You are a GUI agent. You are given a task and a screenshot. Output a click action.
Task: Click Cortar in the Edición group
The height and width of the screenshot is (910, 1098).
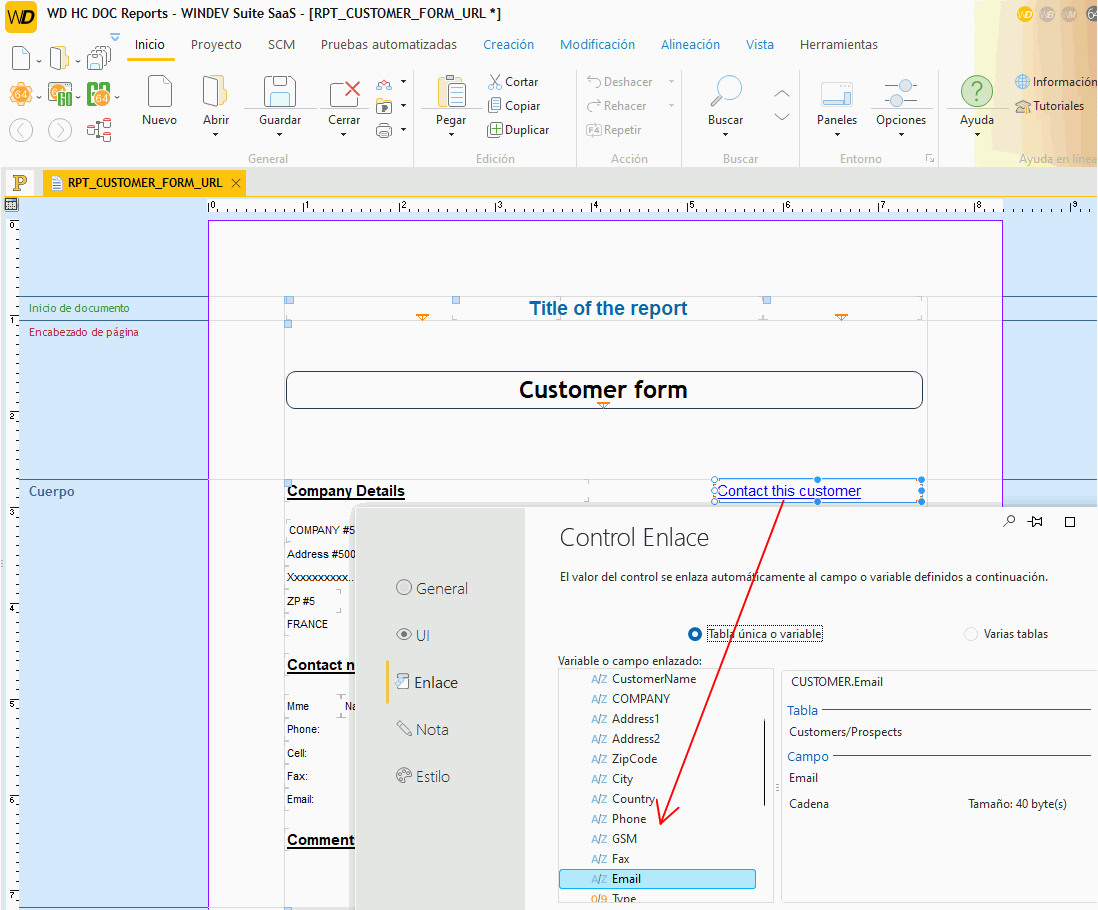tap(513, 82)
